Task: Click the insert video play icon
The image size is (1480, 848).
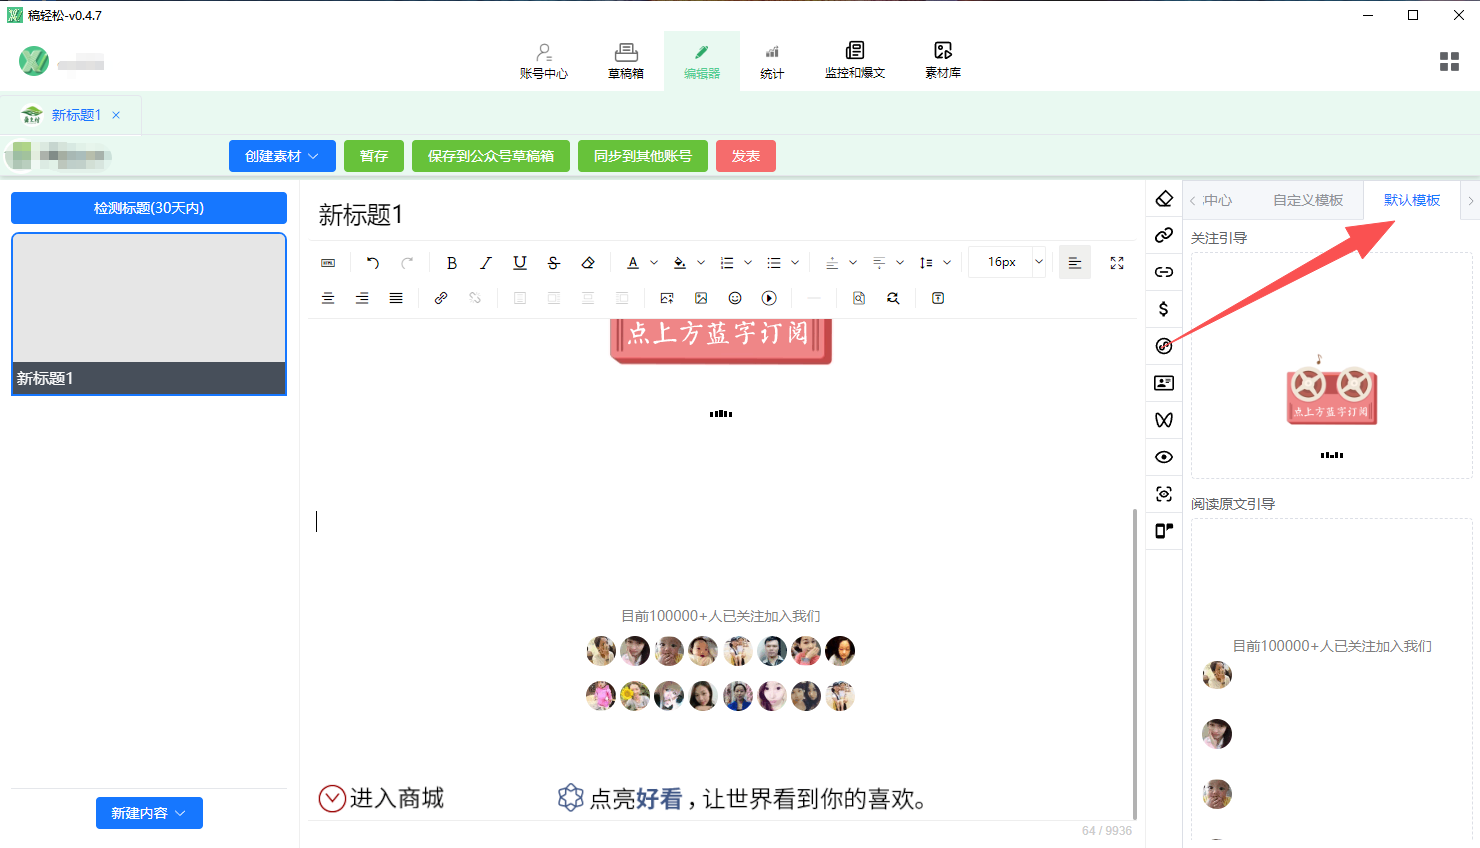Action: 769,298
